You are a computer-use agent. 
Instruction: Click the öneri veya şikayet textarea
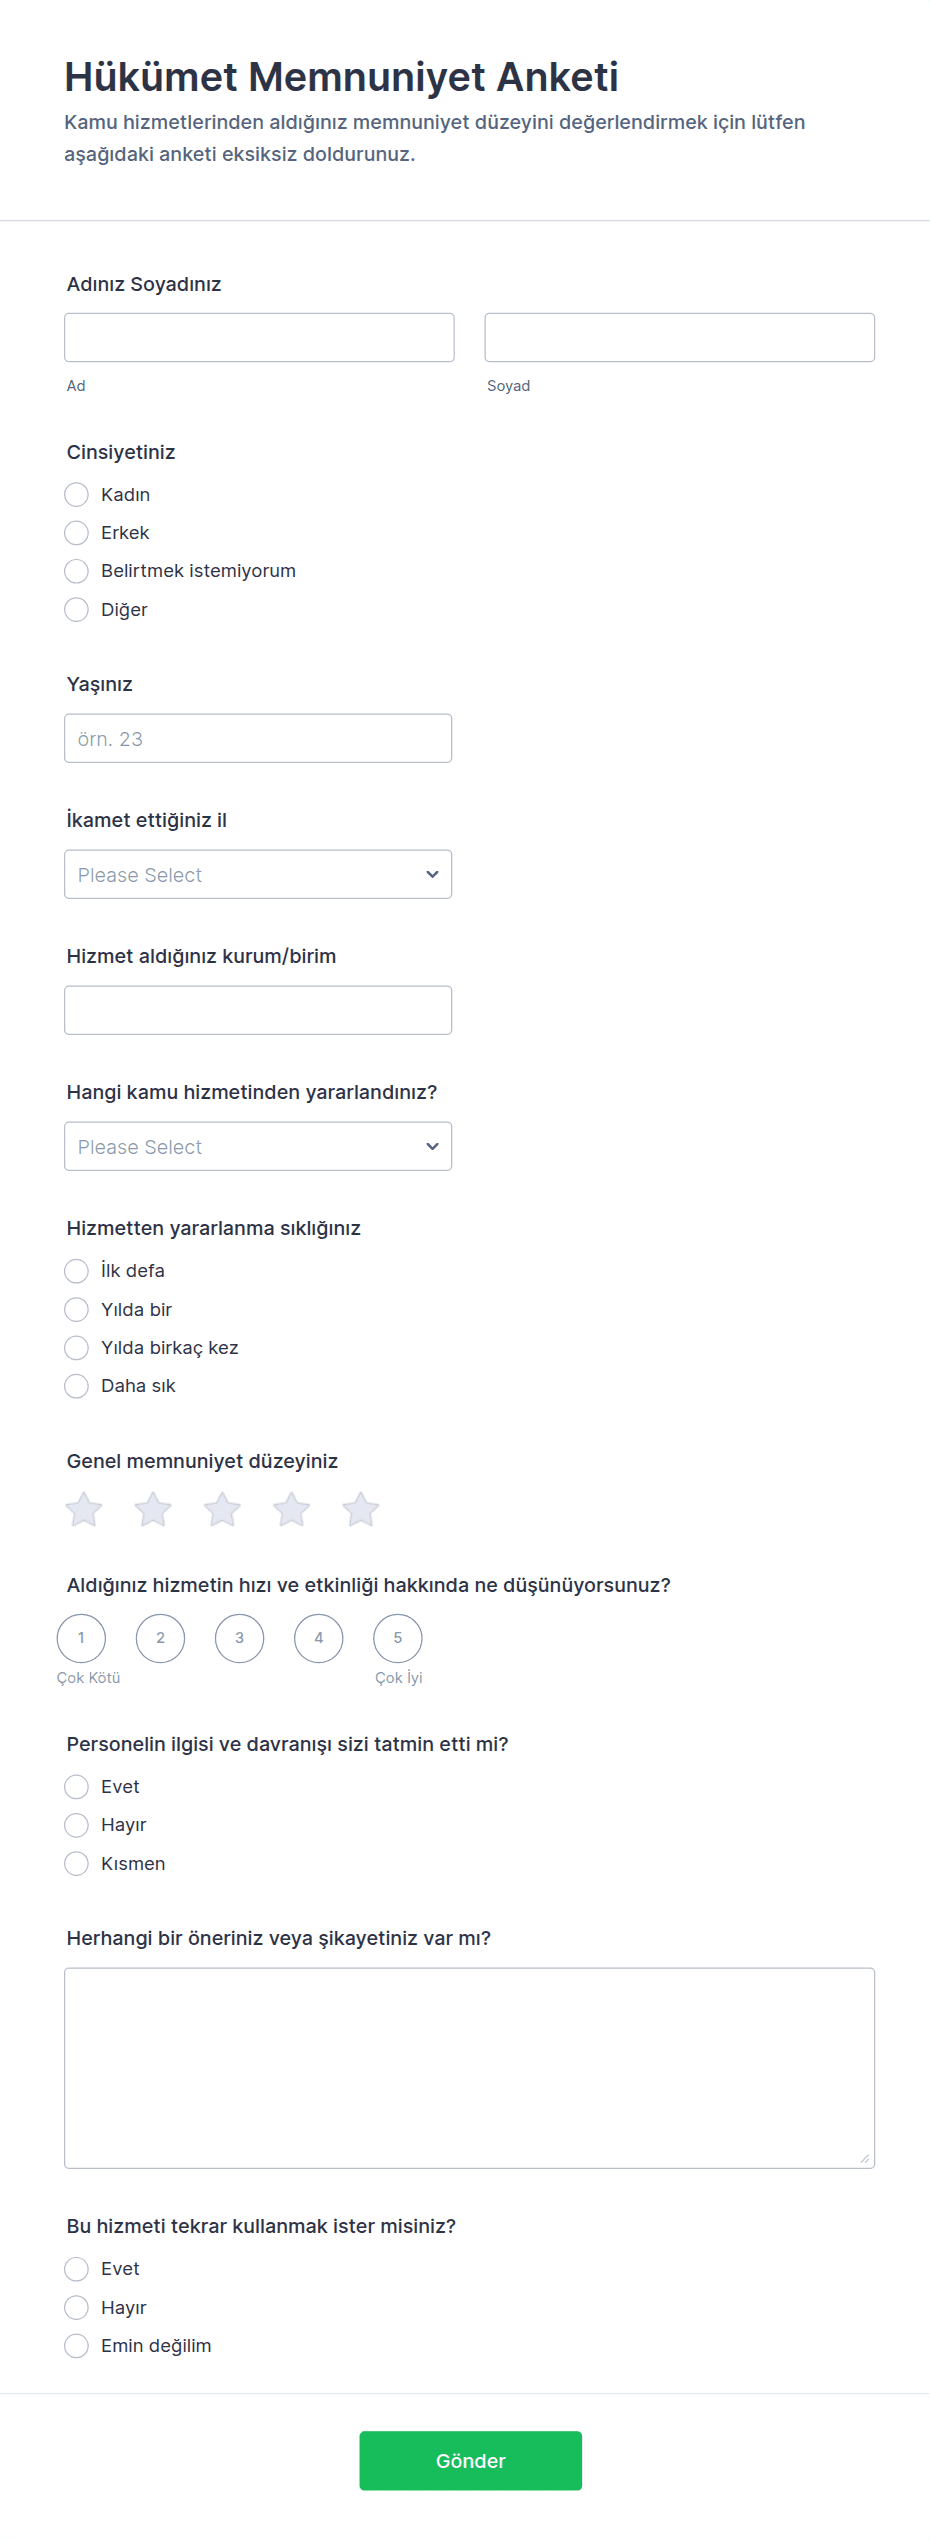coord(469,2068)
